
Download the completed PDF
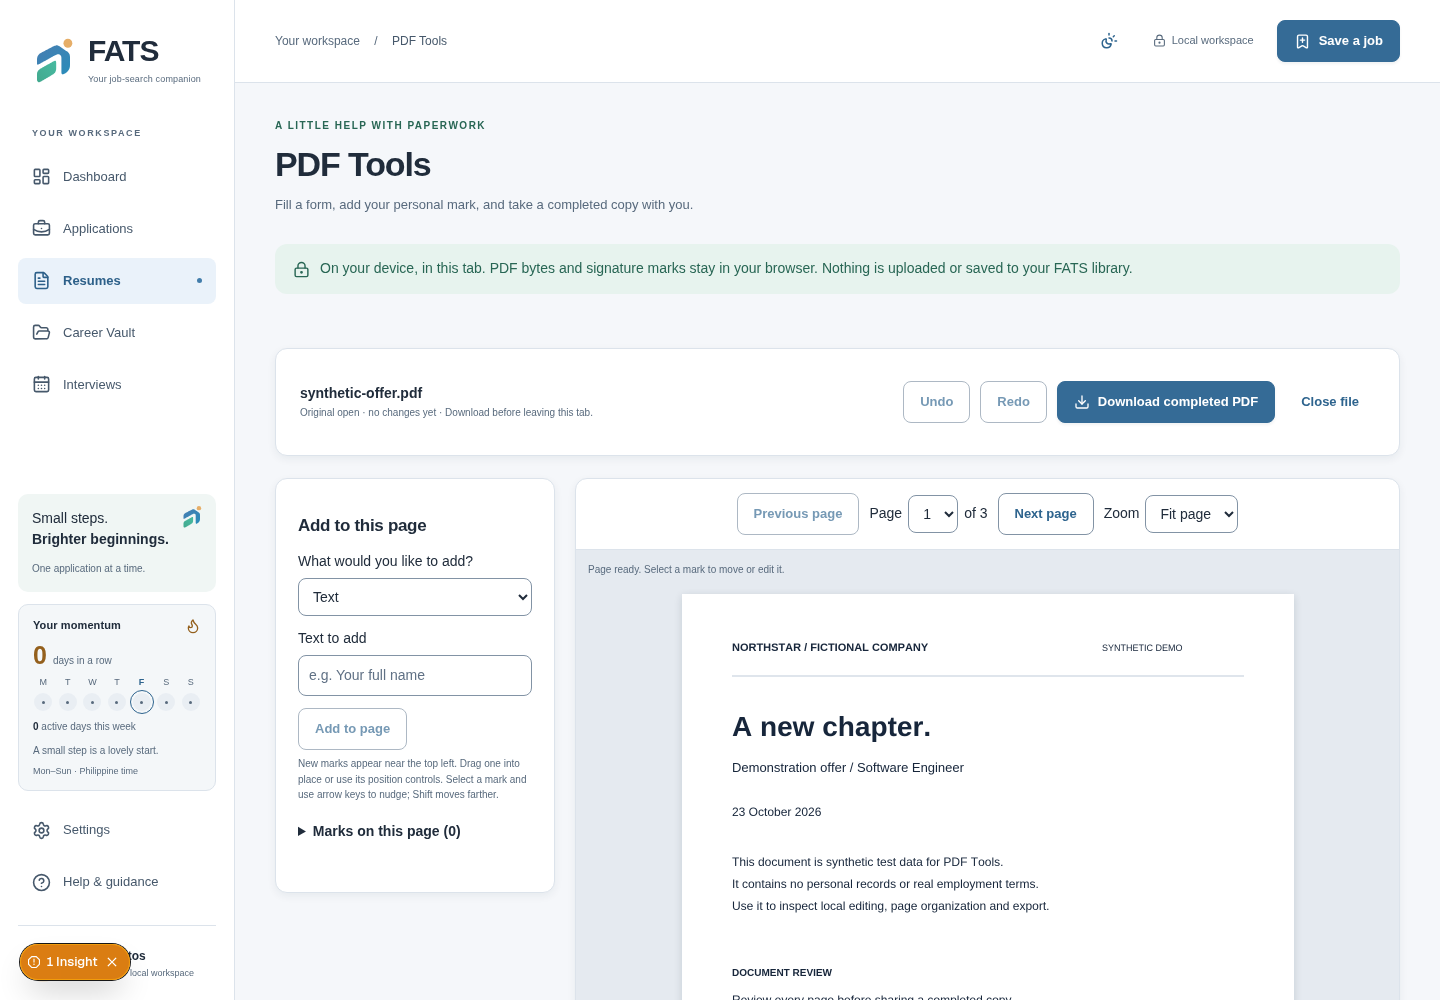[1166, 402]
